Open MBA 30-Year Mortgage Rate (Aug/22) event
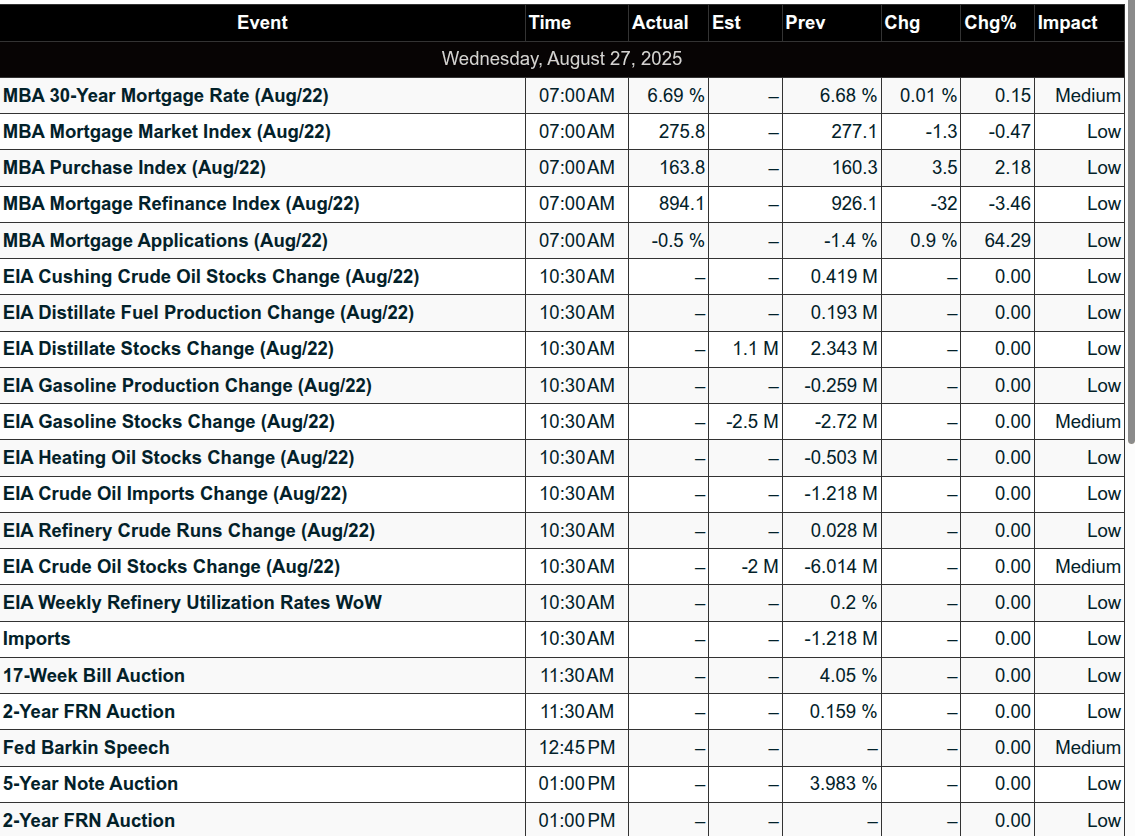 166,96
